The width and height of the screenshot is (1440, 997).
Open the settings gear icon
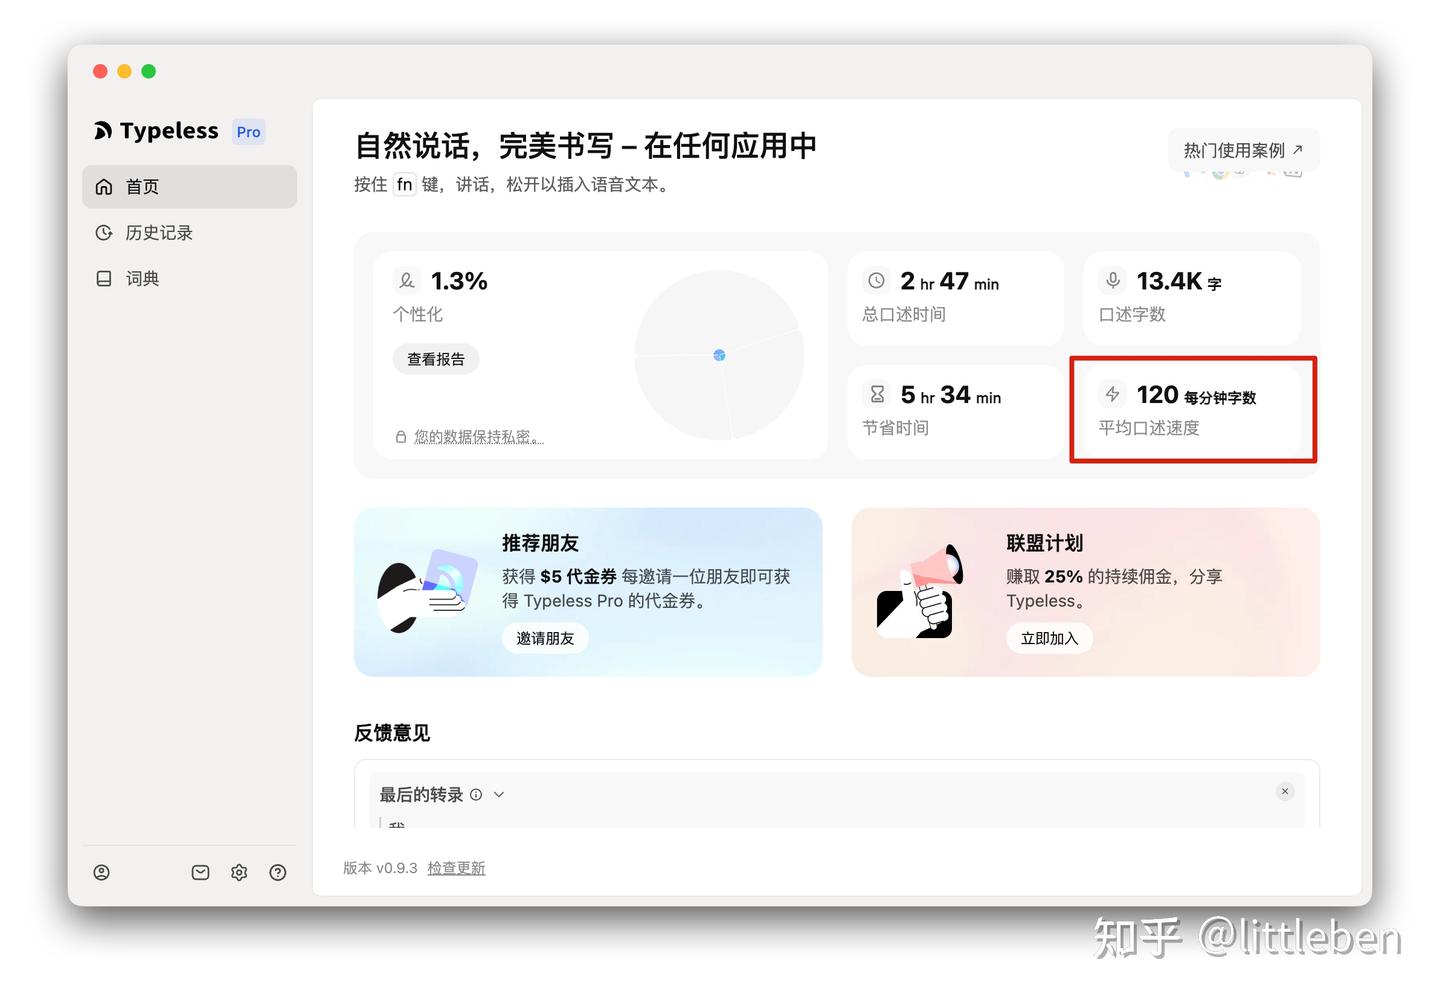(x=239, y=872)
